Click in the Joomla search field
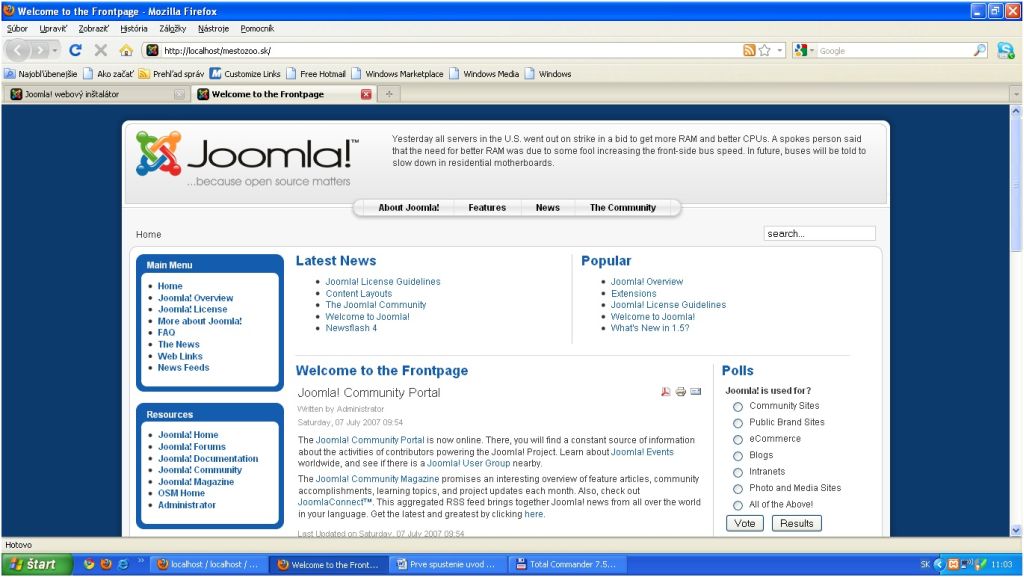 [x=819, y=234]
